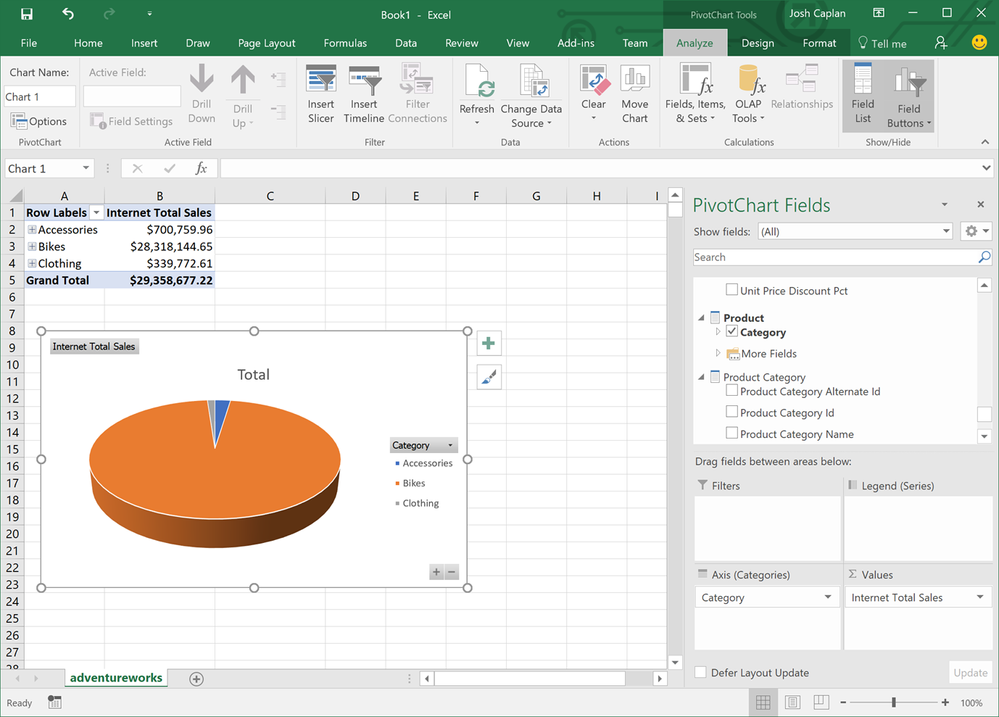Check the Product Category Name field

tap(732, 434)
